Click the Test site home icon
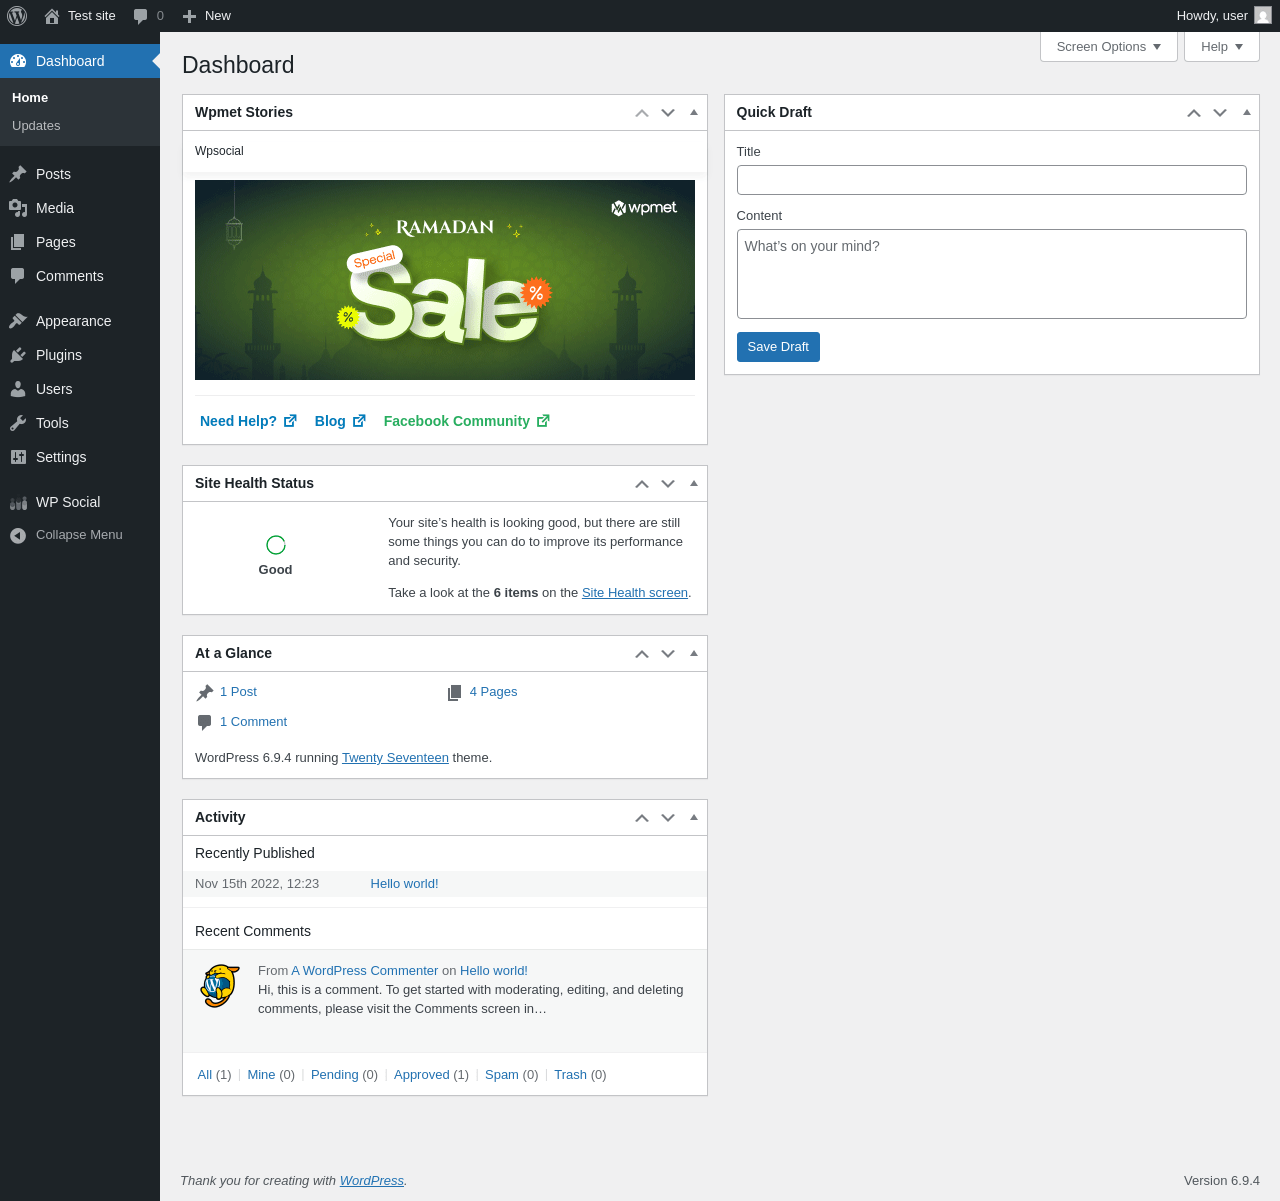The width and height of the screenshot is (1280, 1201). 52,16
